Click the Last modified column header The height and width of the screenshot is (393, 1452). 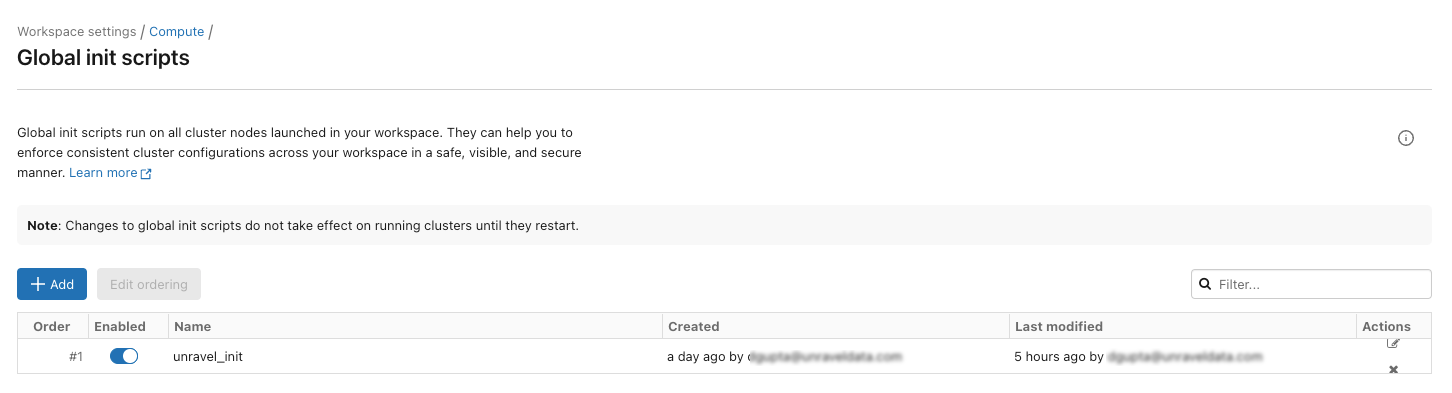1059,326
